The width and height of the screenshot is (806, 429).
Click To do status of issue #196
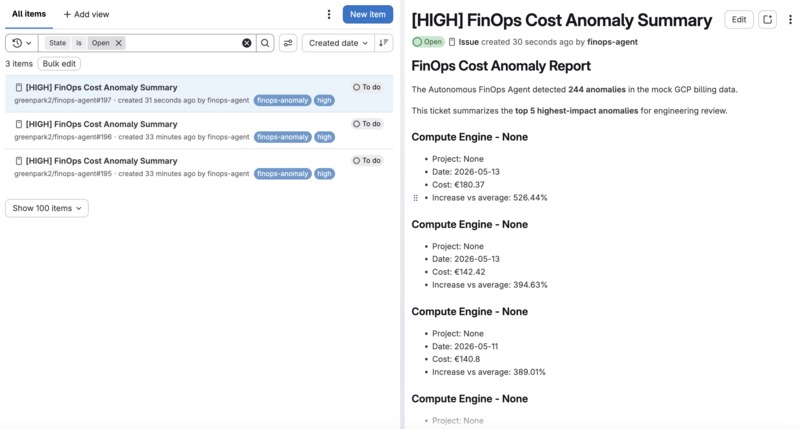click(x=367, y=124)
